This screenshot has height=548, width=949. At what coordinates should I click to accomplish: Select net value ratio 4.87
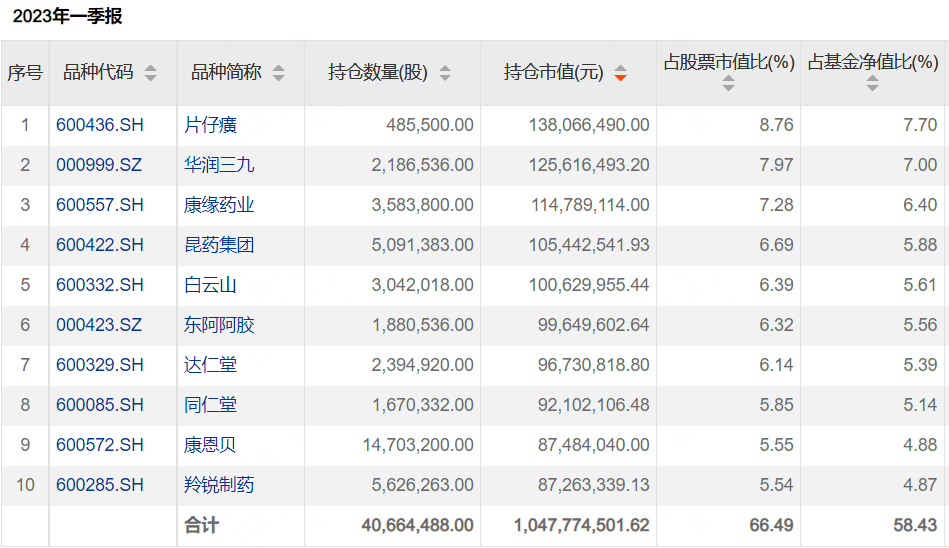(x=920, y=484)
